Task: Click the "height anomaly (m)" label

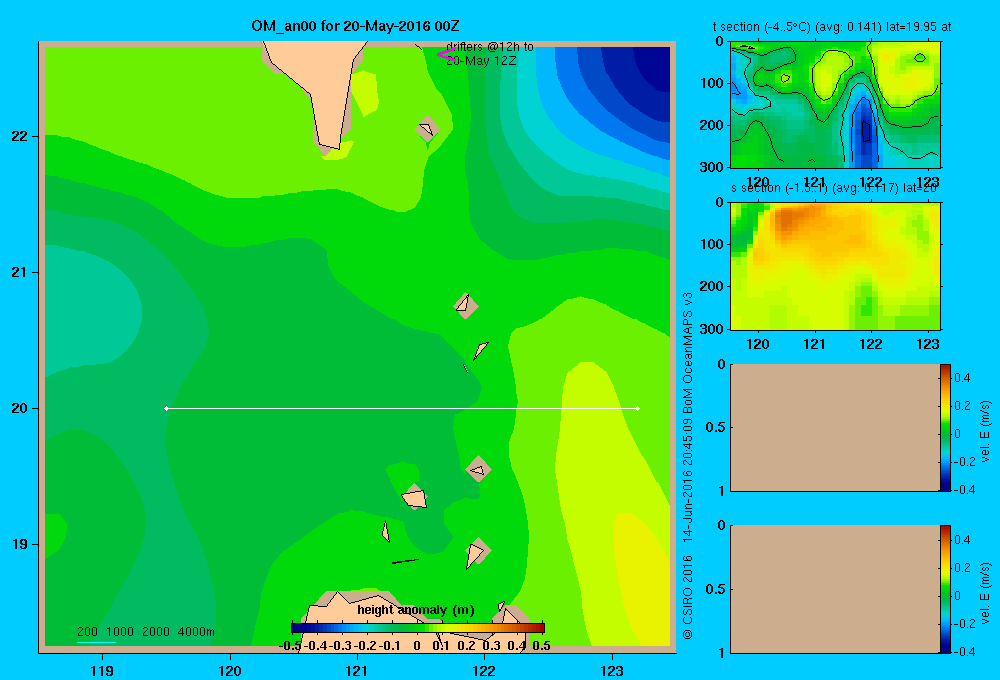Action: [416, 610]
